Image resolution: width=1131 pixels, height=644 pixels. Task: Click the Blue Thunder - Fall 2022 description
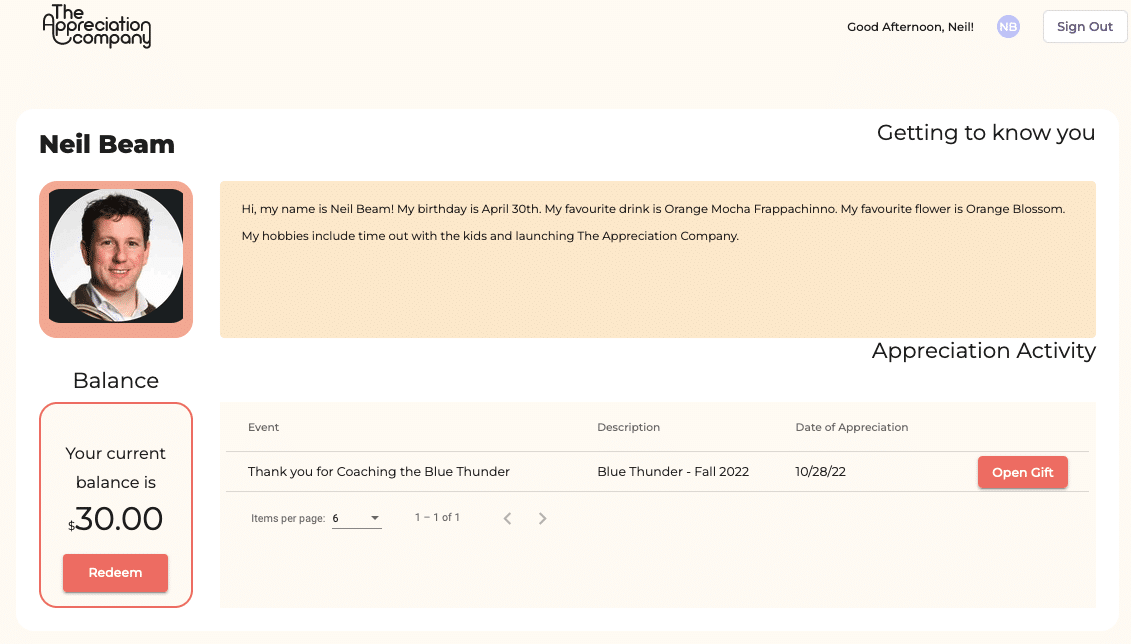tap(673, 472)
